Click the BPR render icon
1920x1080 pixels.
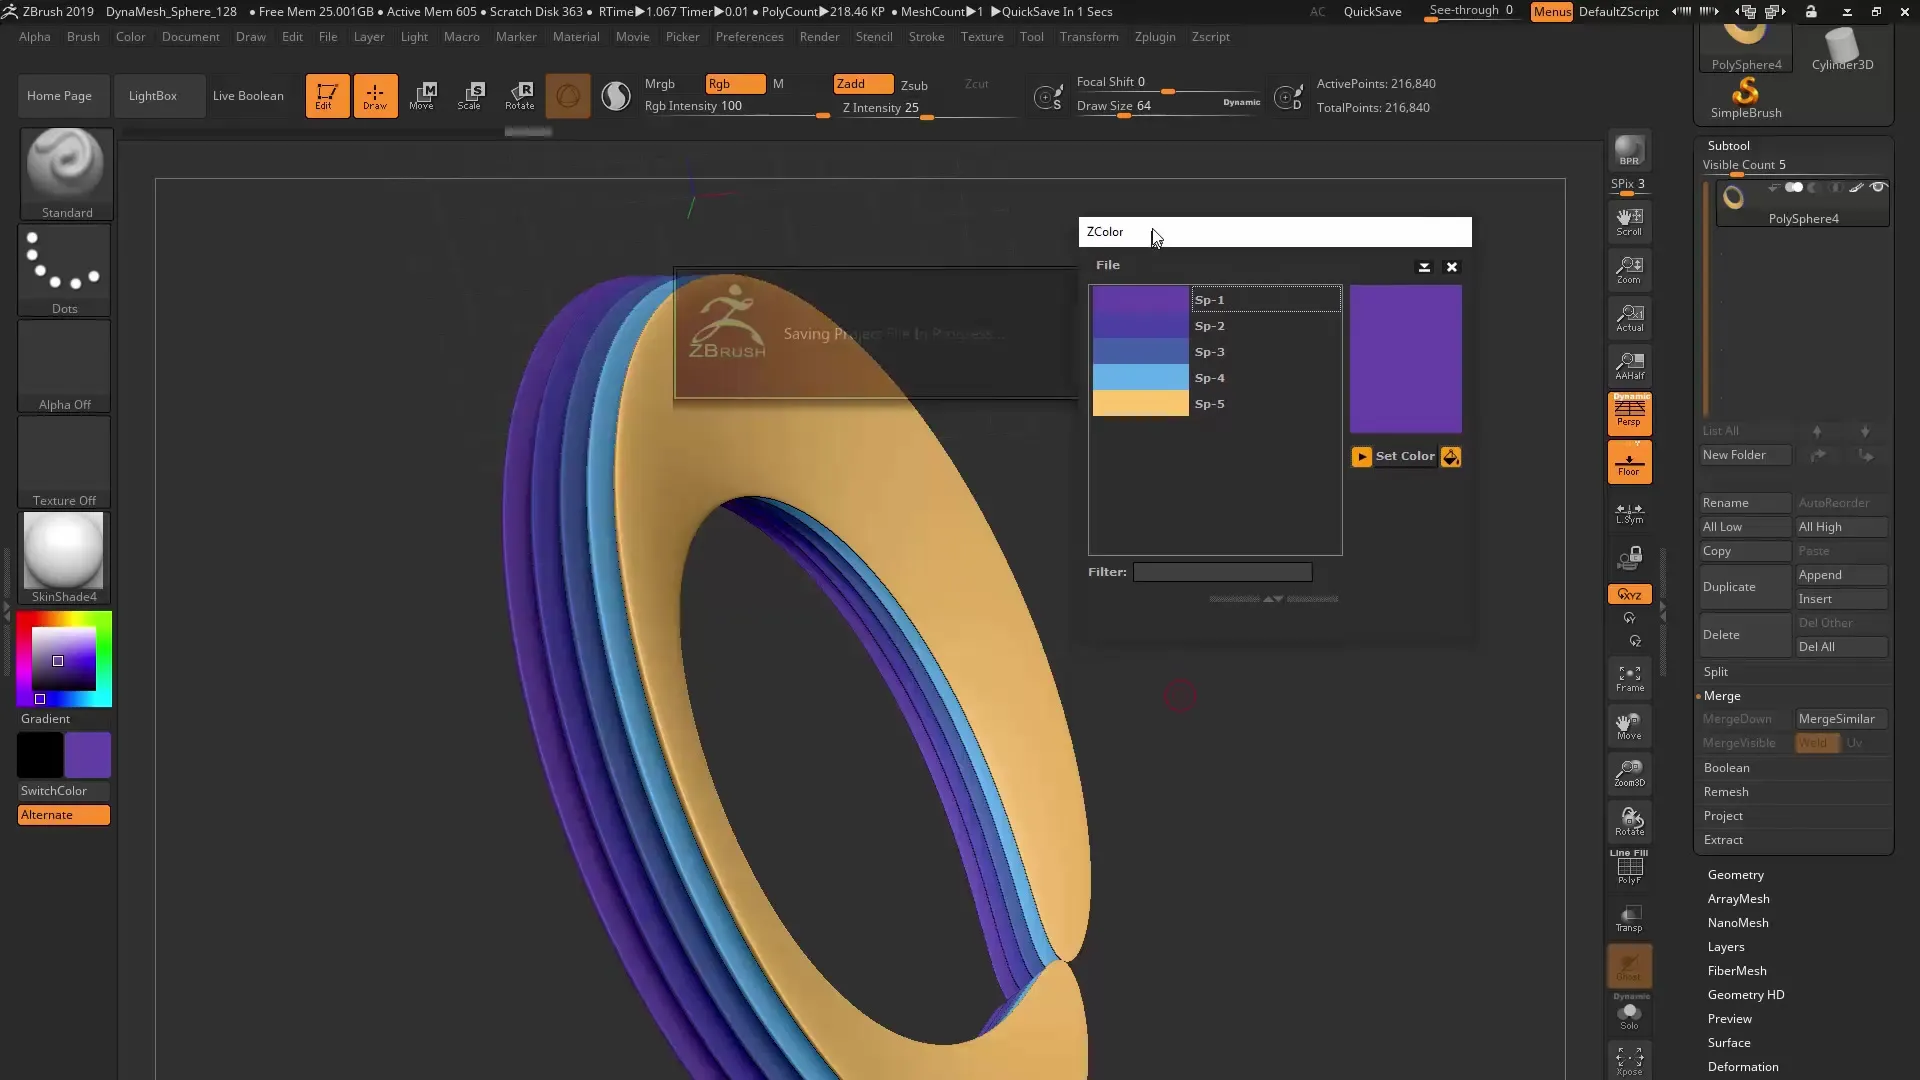tap(1629, 151)
